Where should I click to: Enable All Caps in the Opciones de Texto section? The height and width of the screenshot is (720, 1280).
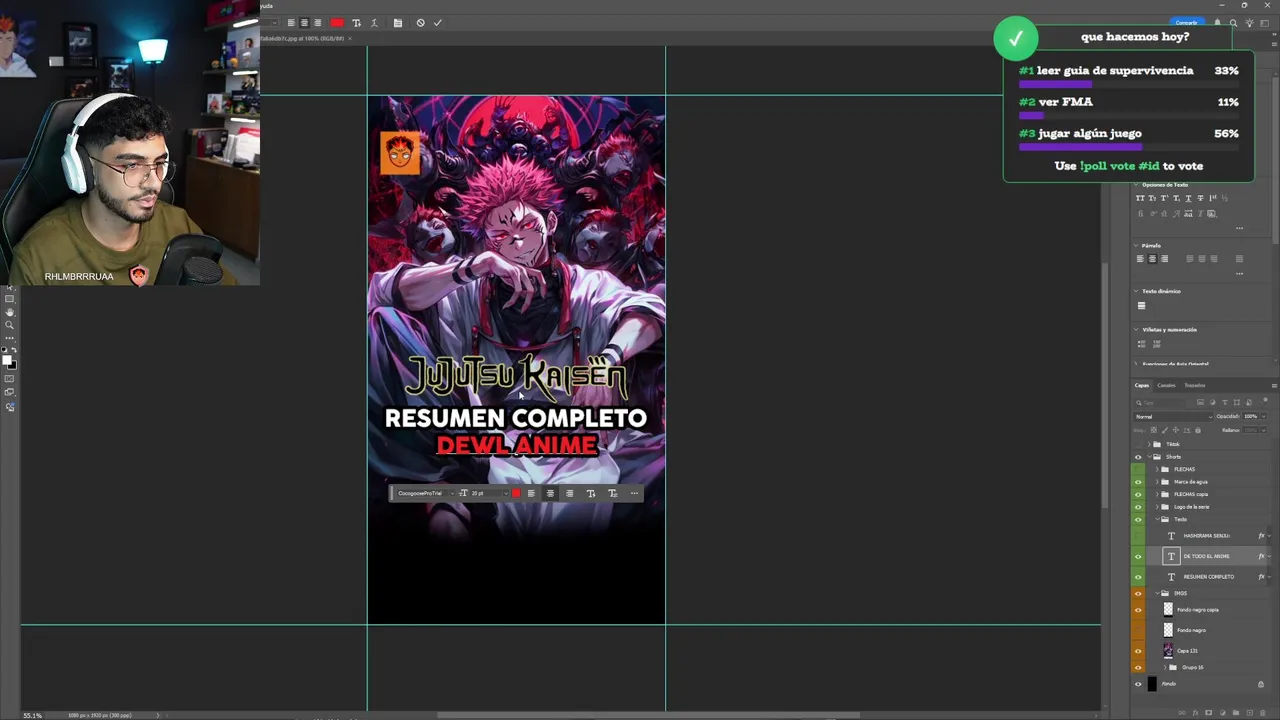coord(1140,198)
